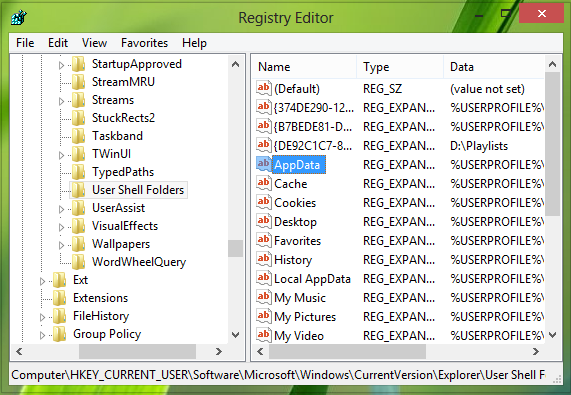Image resolution: width=571 pixels, height=395 pixels.
Task: Click the string icon next to {374DE290-12...
Action: (x=264, y=107)
